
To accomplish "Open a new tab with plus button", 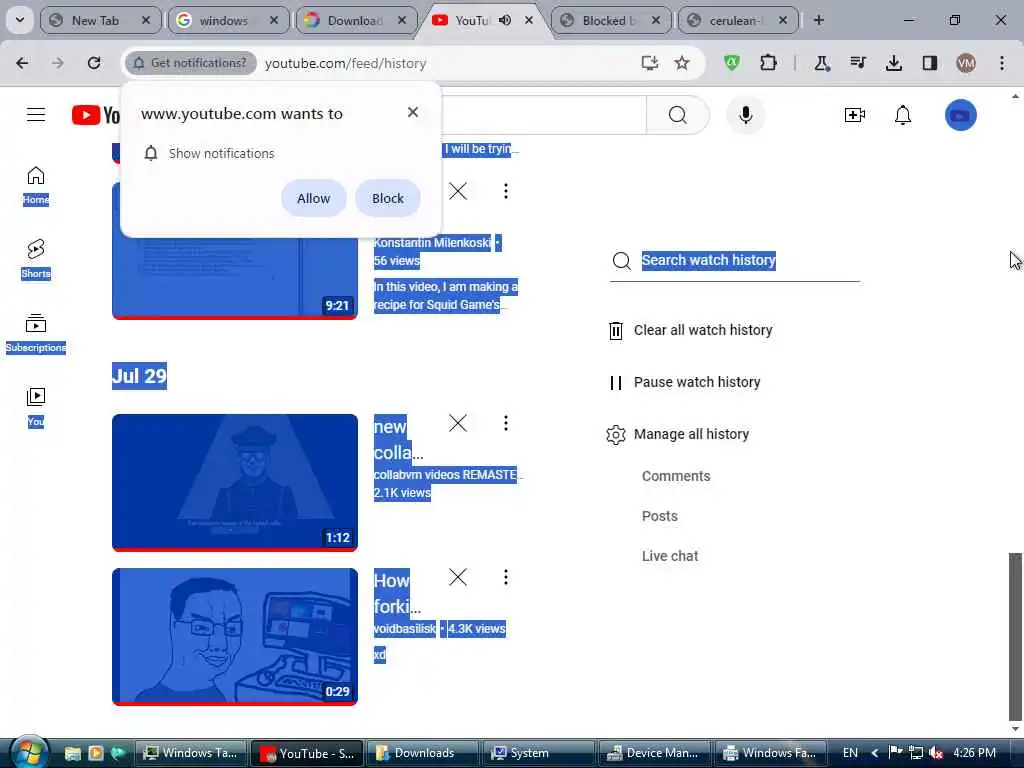I will (x=819, y=20).
